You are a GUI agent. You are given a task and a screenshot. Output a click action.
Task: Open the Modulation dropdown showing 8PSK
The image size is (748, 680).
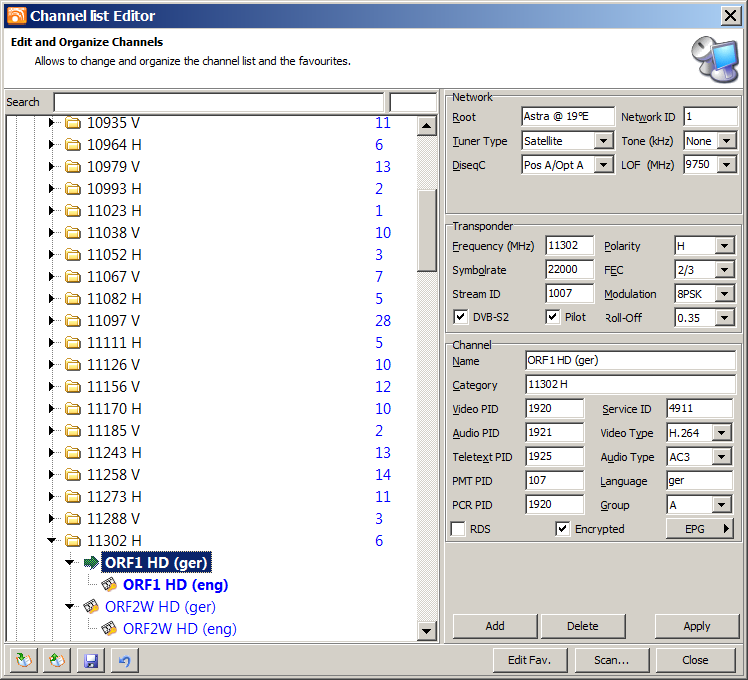(x=725, y=294)
